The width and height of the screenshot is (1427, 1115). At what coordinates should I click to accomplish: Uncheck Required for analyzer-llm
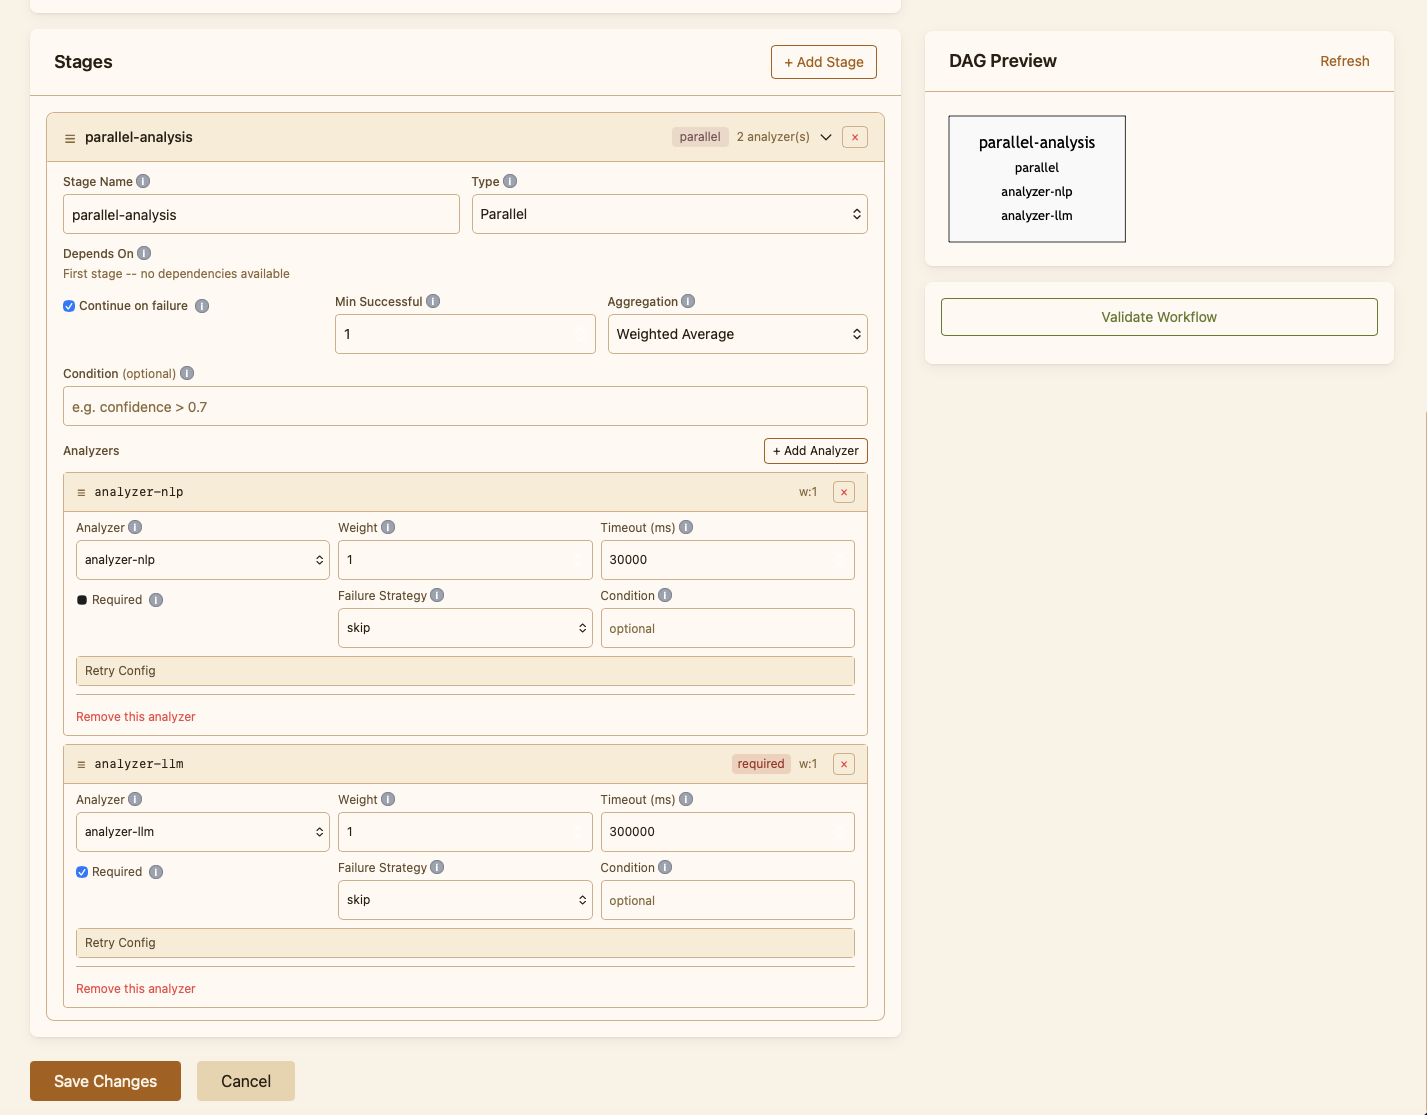coord(82,872)
